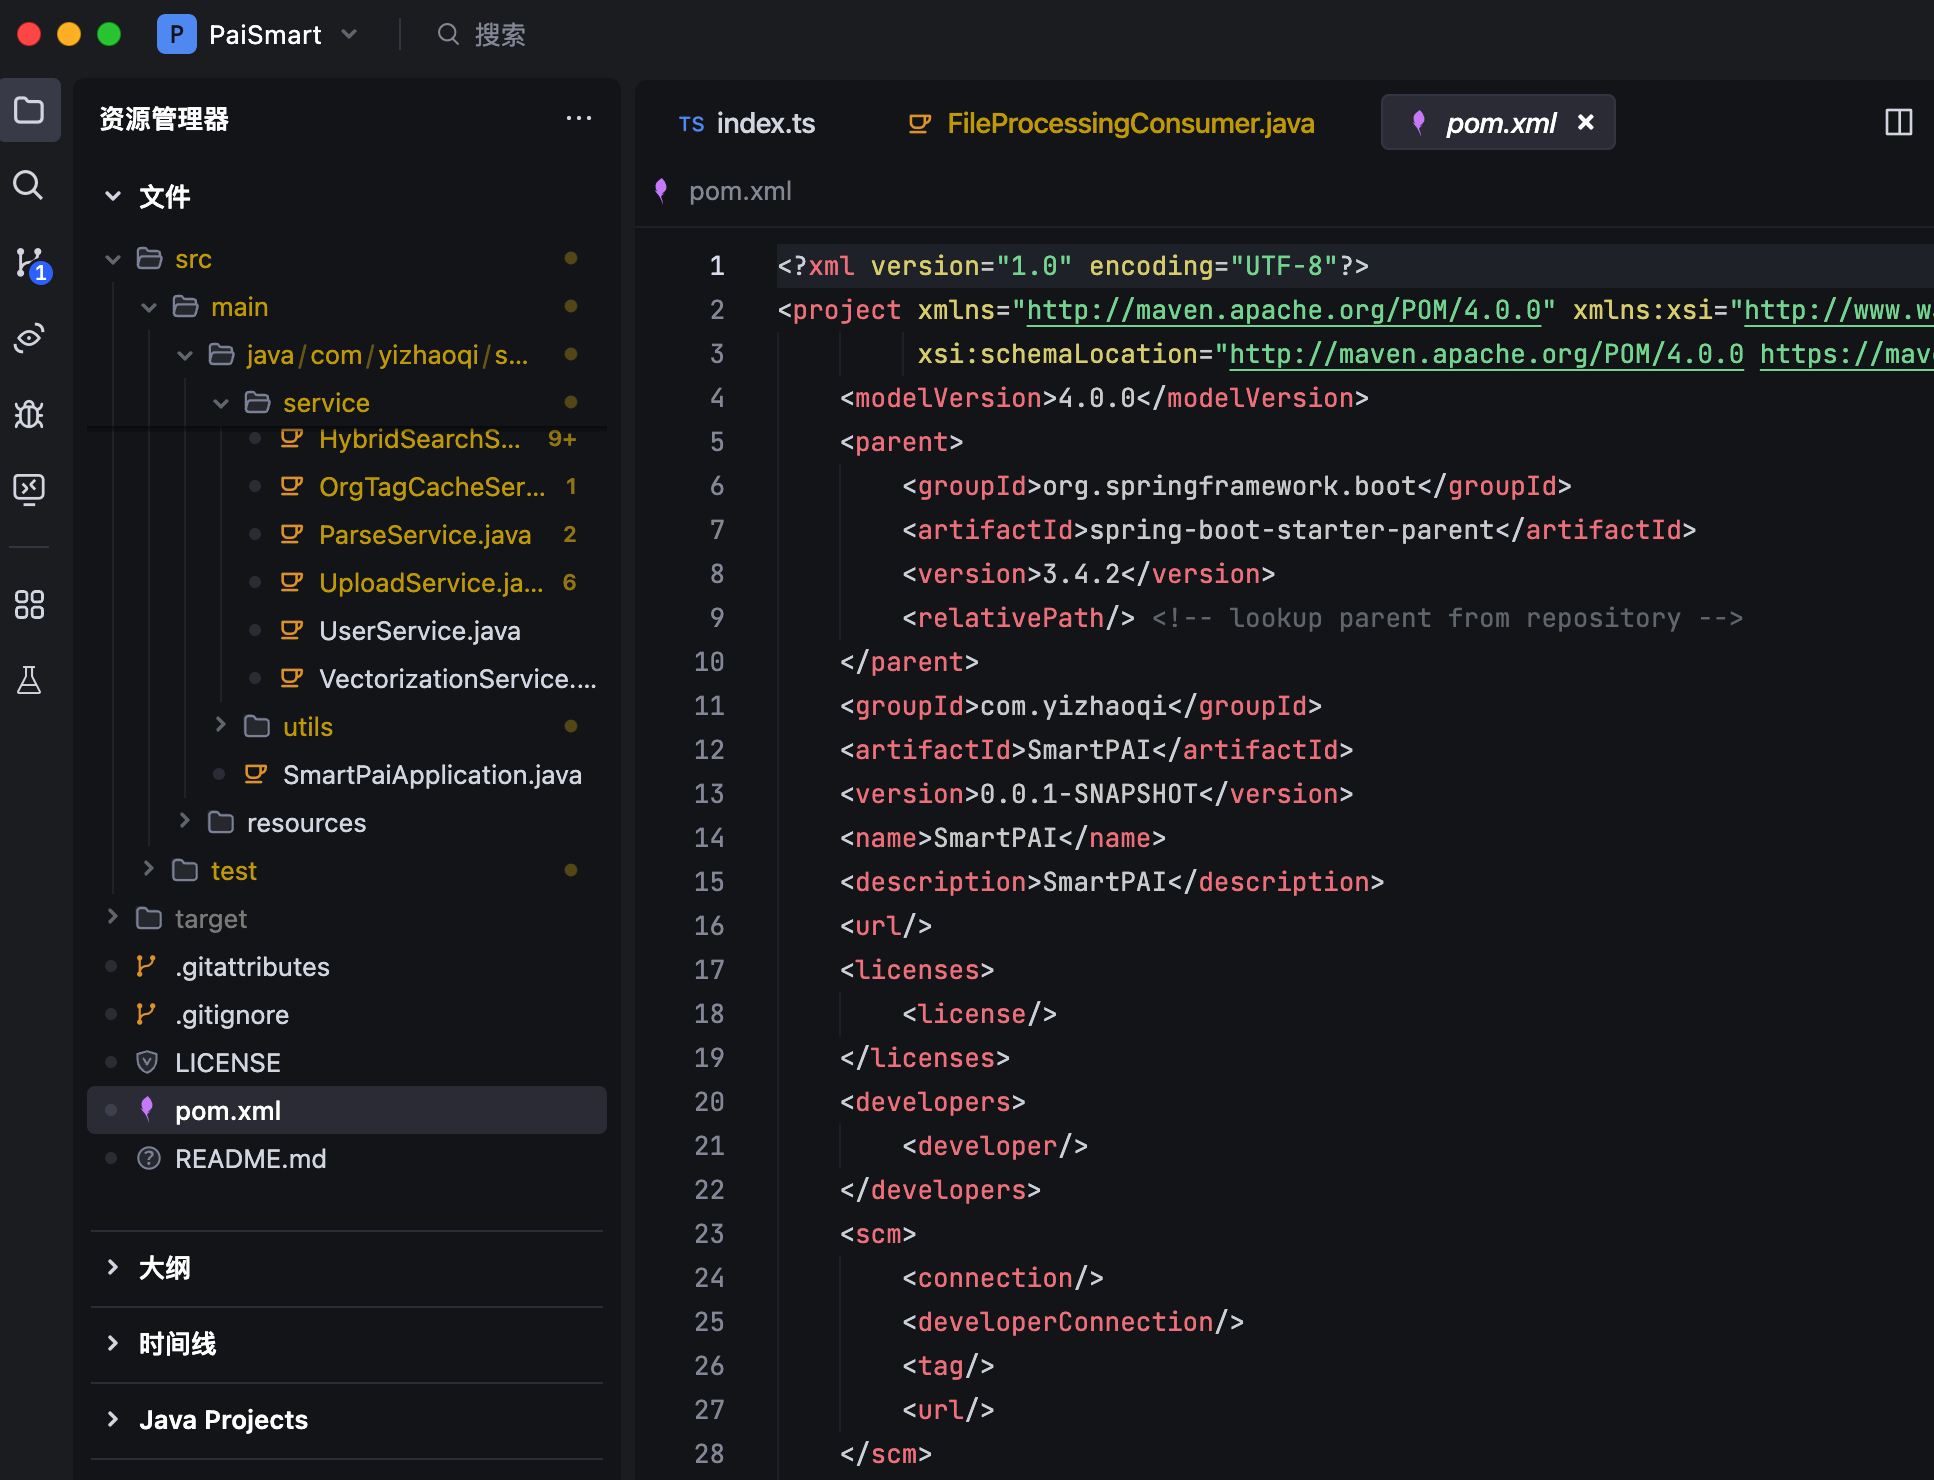Switch to the FileProcessingConsumer.java tab
The width and height of the screenshot is (1934, 1480).
point(1111,123)
